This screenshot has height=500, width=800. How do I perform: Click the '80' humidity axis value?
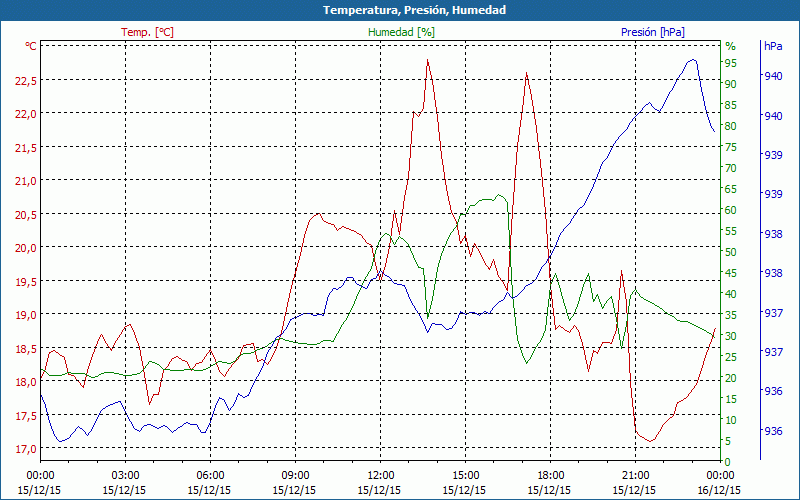click(731, 126)
